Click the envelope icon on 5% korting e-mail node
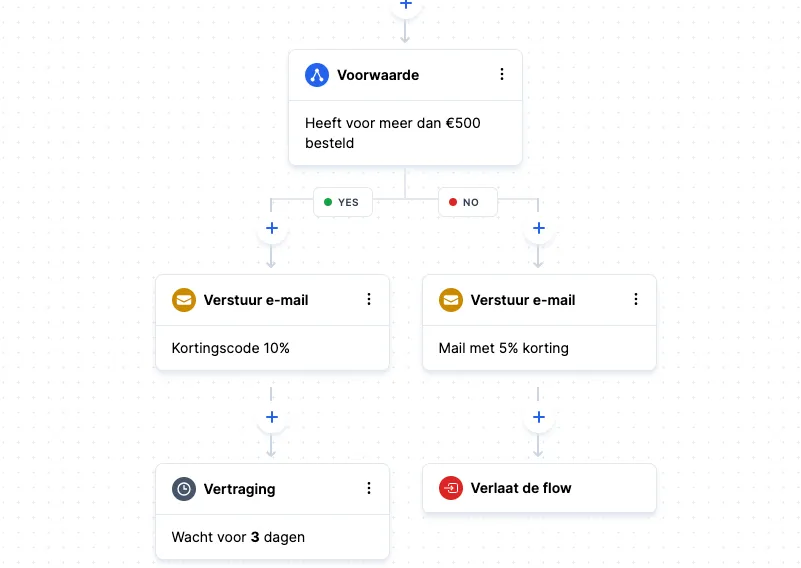The image size is (801, 568). 451,300
